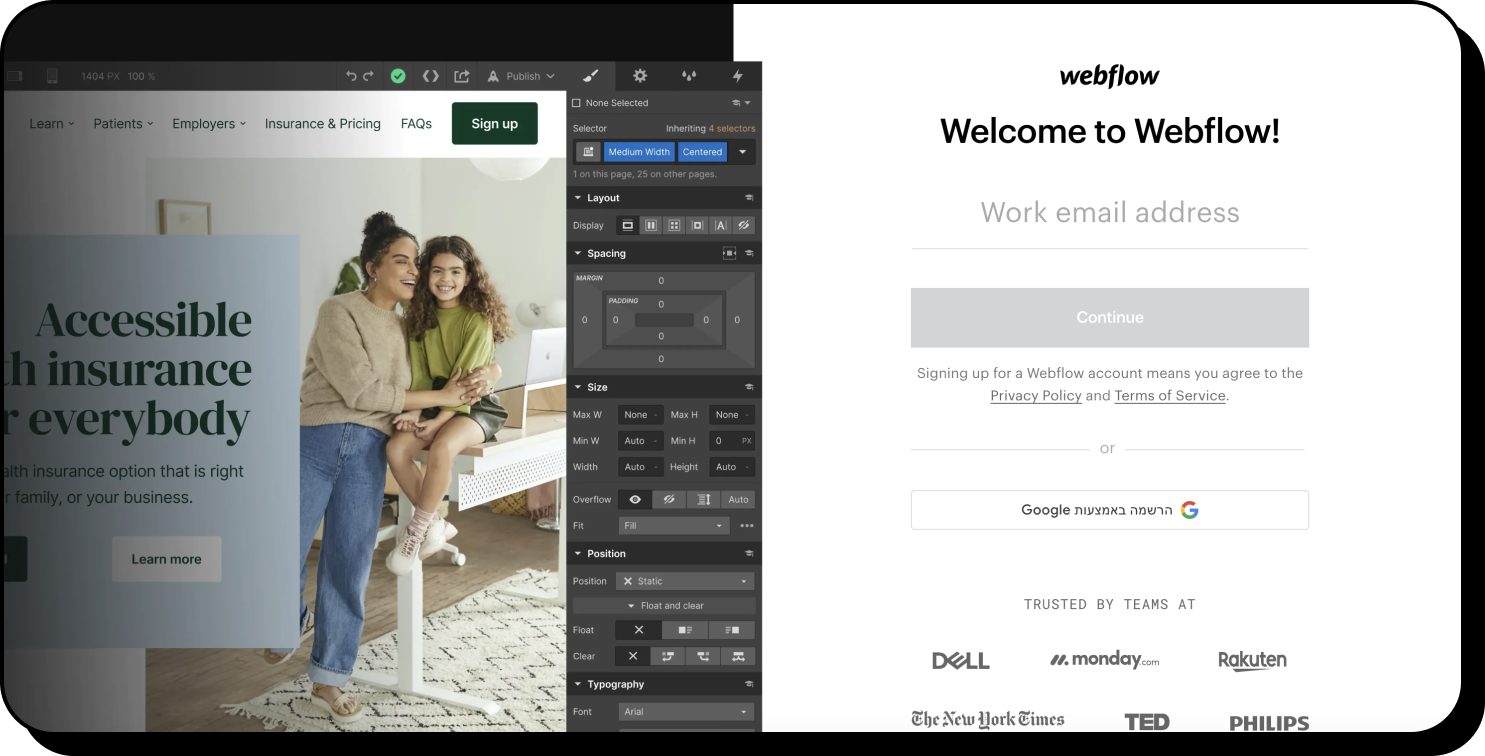The height and width of the screenshot is (756, 1485).
Task: Open the Learn menu in site nav
Action: [x=52, y=124]
